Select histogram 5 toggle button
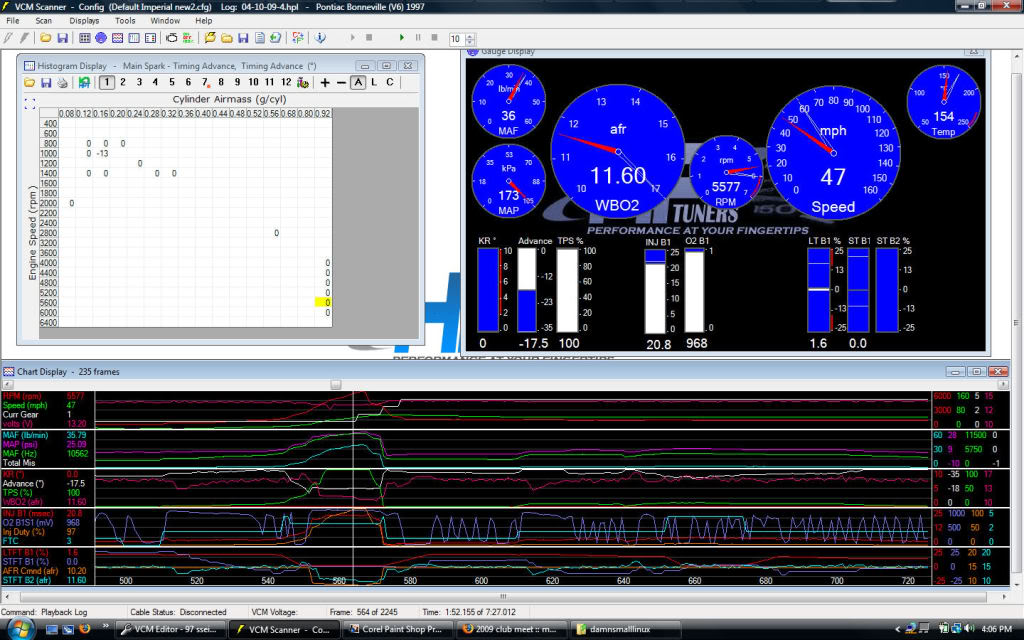 (x=172, y=82)
